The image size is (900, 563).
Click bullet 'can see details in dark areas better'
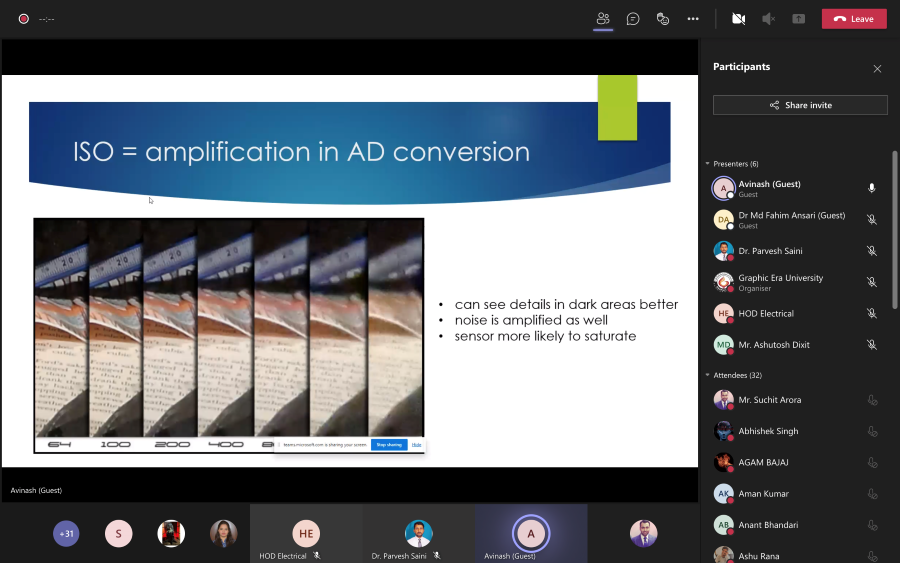(x=567, y=304)
